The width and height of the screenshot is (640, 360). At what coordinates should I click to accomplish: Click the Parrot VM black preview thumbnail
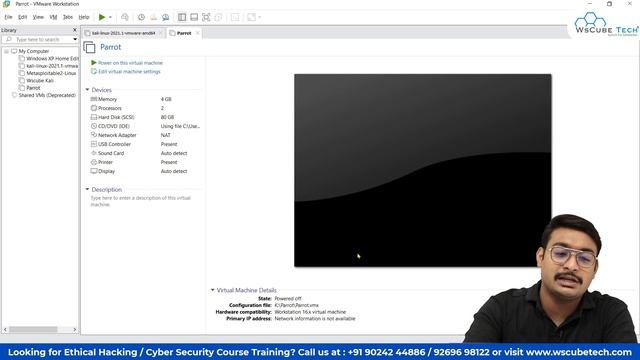tap(422, 171)
